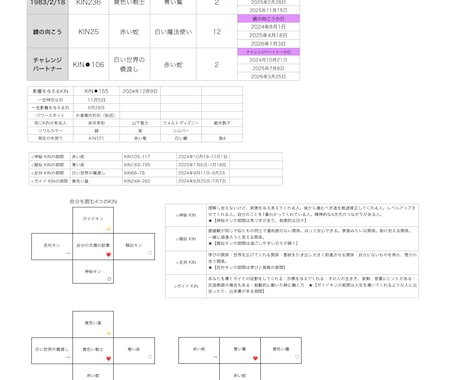Select the KIN●155 cell
460x380 pixels.
pyautogui.click(x=96, y=91)
